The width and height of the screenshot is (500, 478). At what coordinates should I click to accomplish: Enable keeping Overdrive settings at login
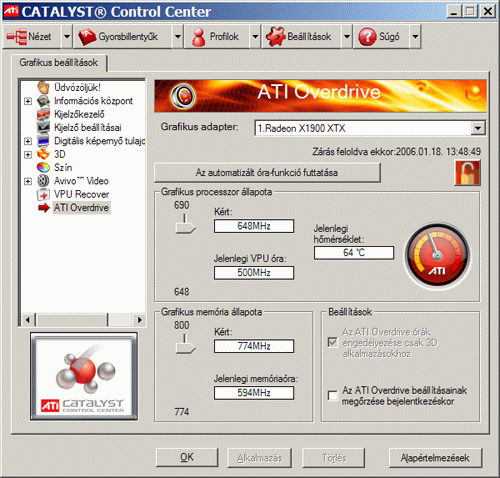(x=332, y=395)
